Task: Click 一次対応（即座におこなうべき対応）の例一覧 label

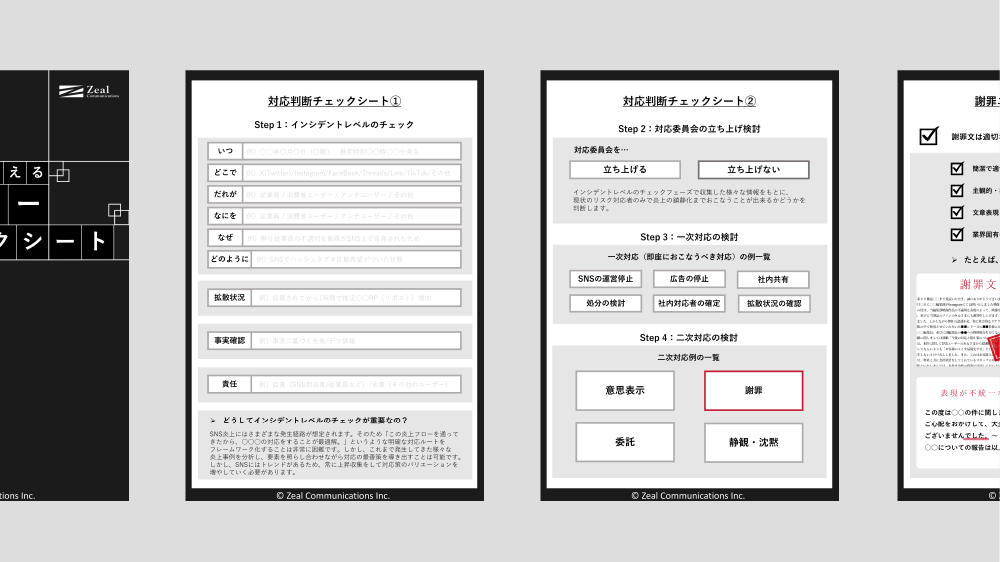Action: pyautogui.click(x=689, y=256)
